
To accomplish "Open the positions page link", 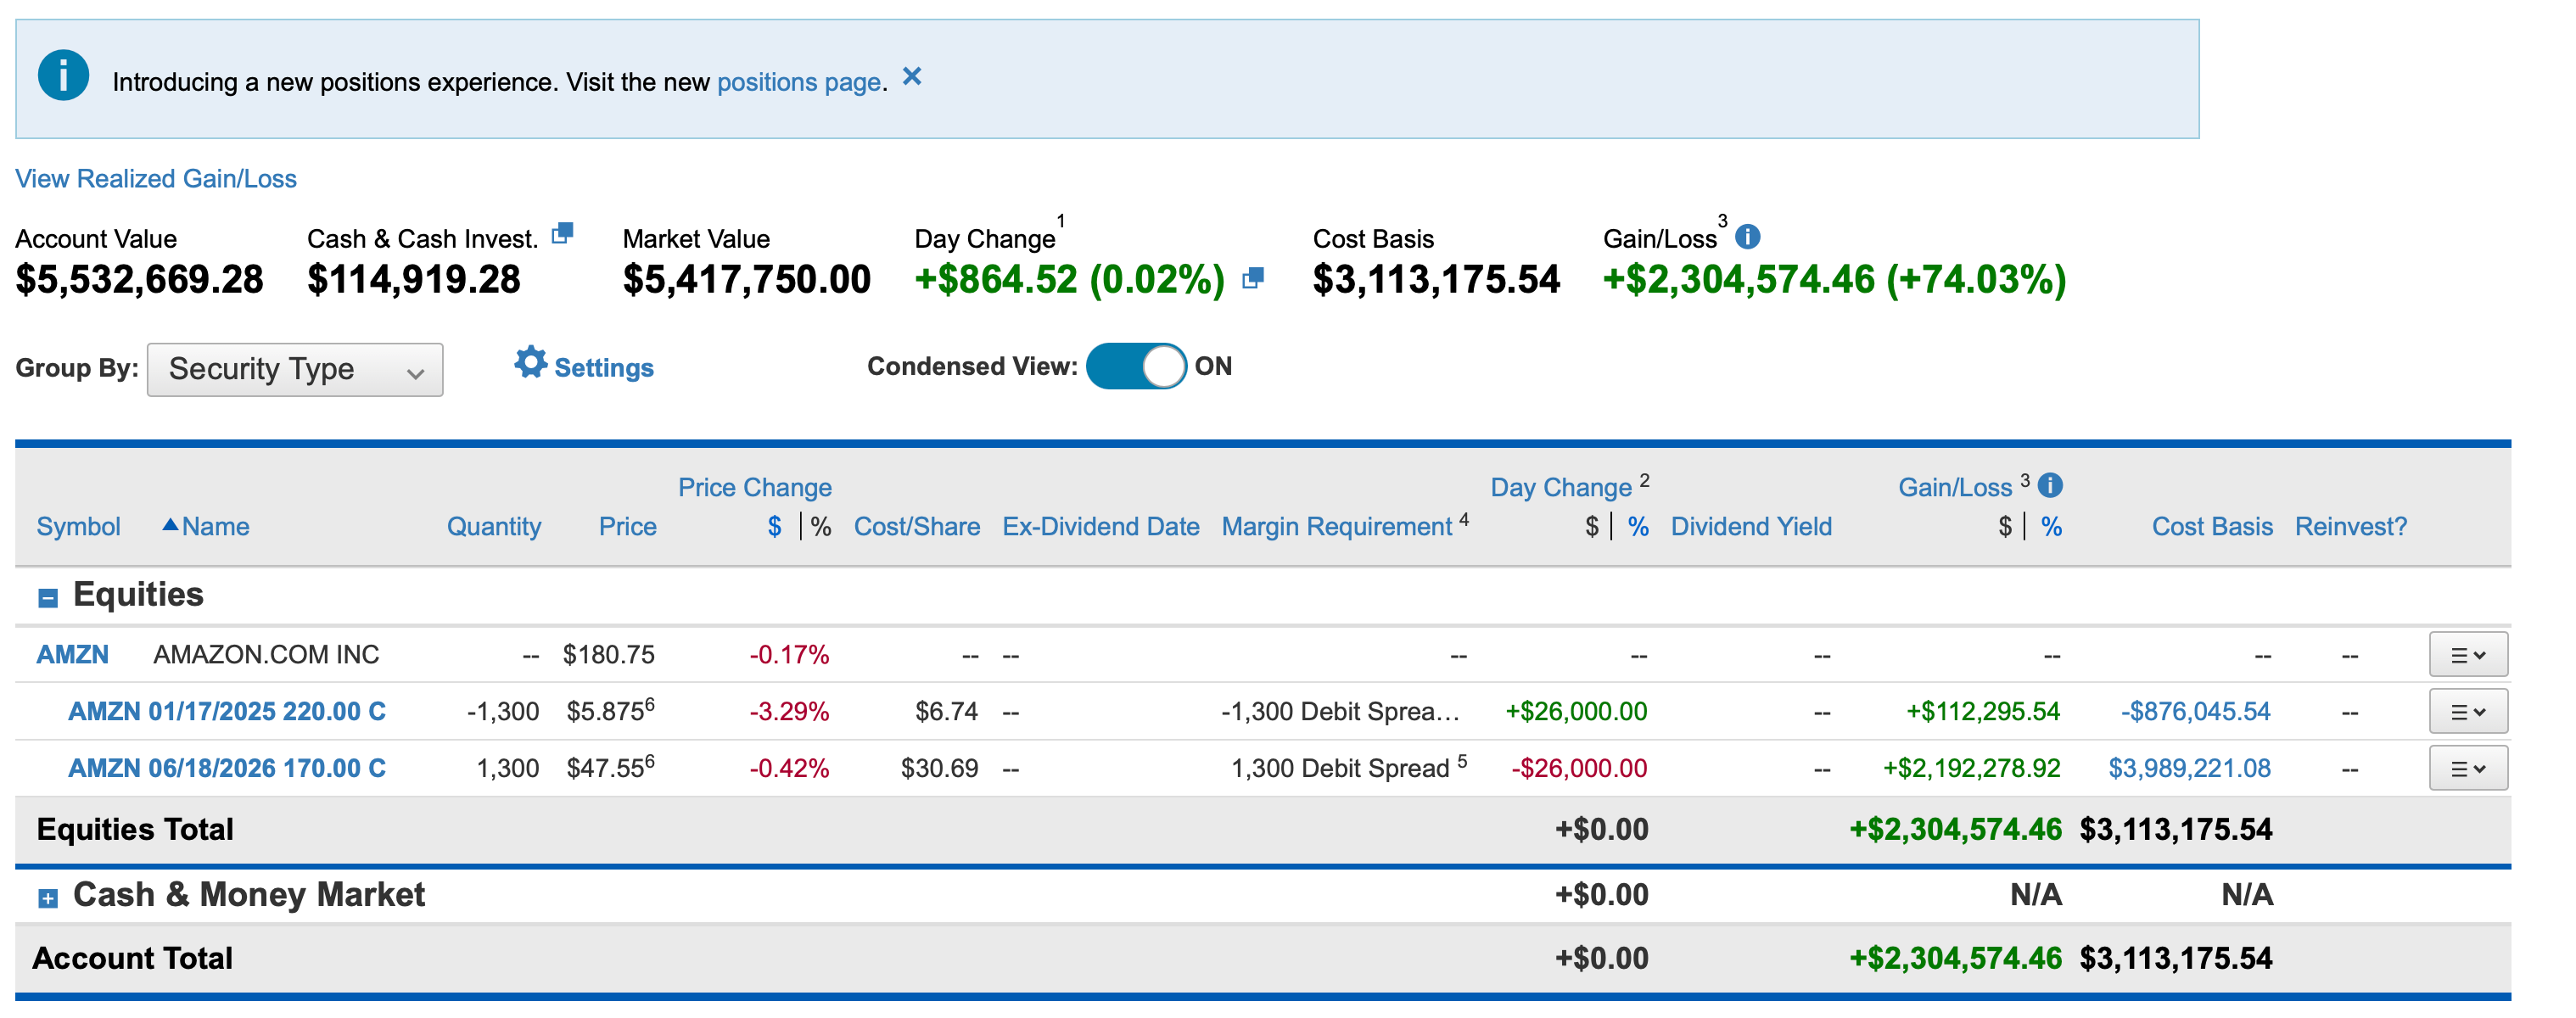I will click(x=799, y=82).
